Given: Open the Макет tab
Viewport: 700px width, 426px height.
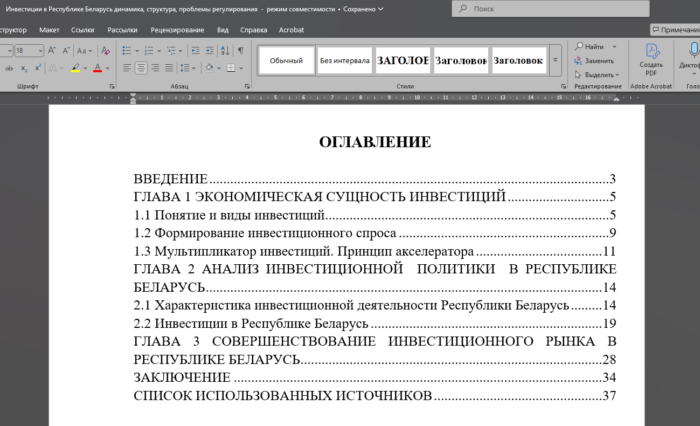Looking at the screenshot, I should tap(49, 30).
